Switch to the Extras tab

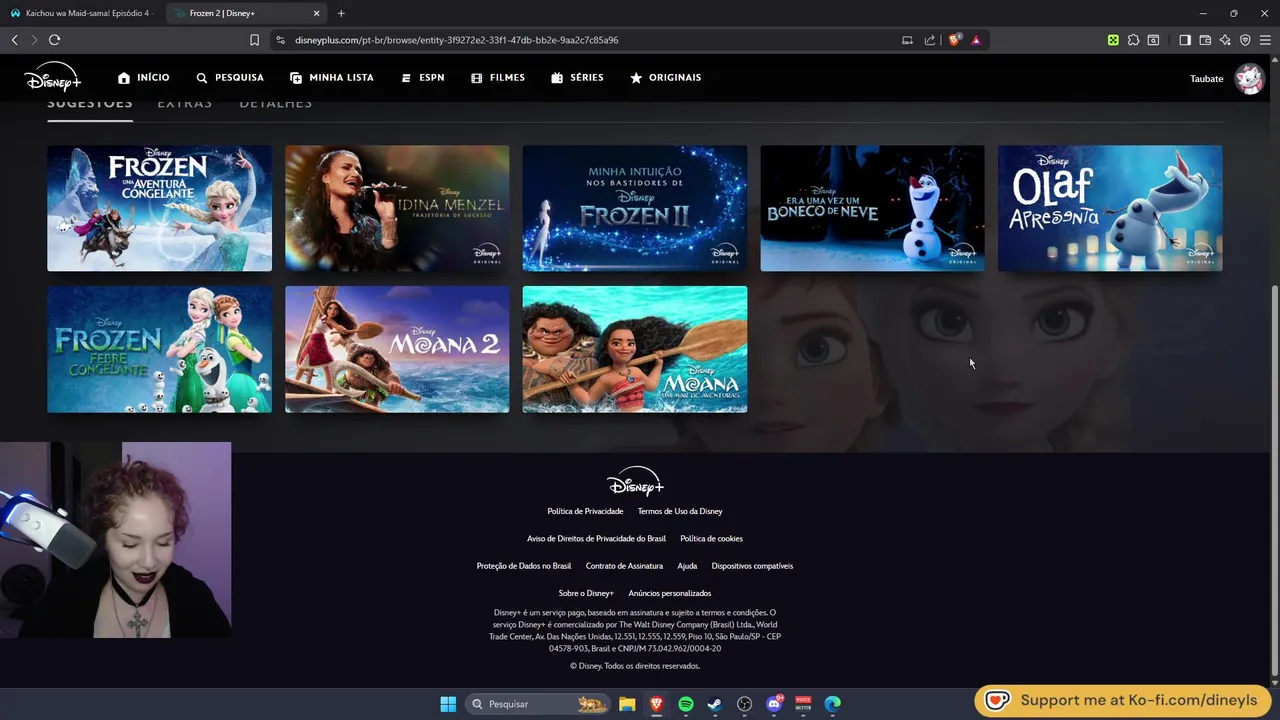pos(184,103)
